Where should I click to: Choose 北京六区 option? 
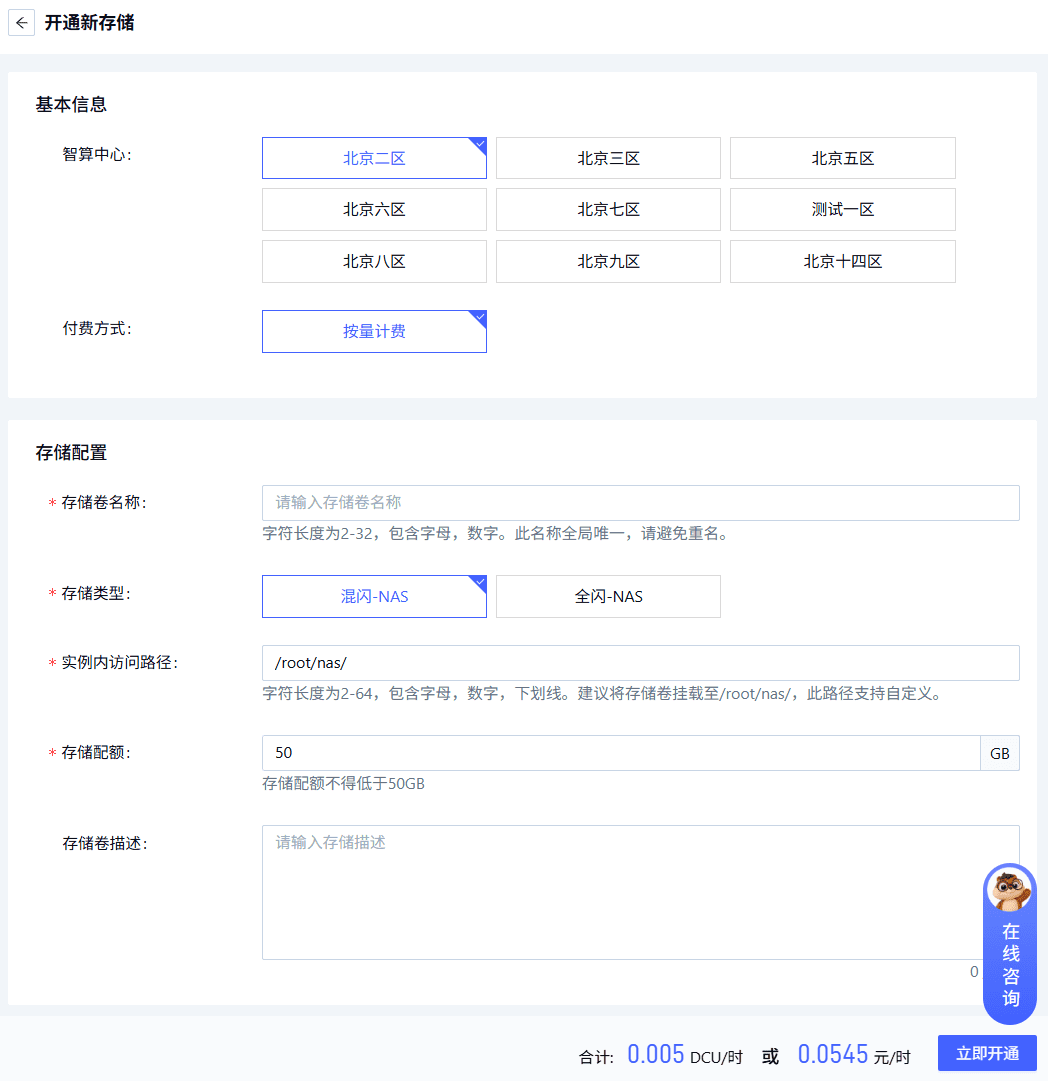click(x=374, y=210)
